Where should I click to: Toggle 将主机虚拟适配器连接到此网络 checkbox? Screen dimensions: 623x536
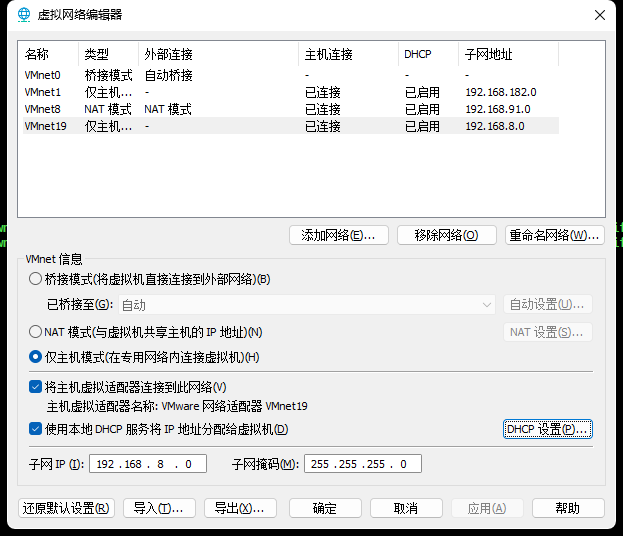pos(35,387)
